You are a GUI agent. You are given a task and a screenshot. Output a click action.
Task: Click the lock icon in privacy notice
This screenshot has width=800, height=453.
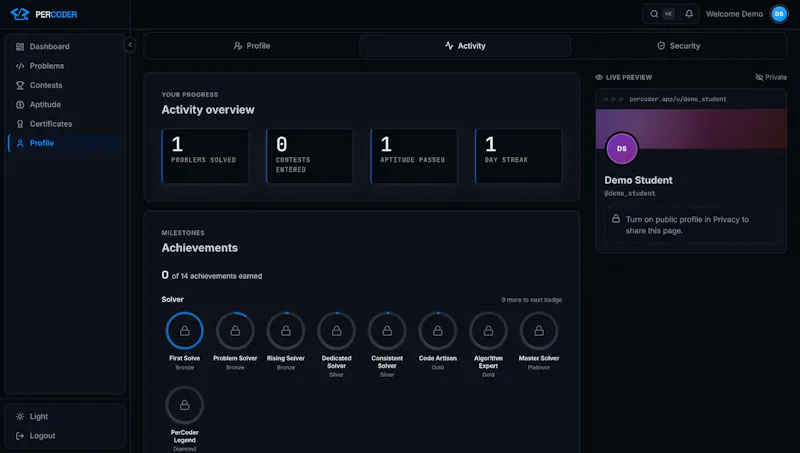tap(616, 219)
